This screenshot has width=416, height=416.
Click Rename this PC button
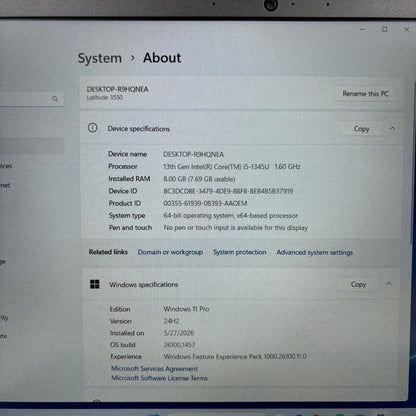coord(365,94)
